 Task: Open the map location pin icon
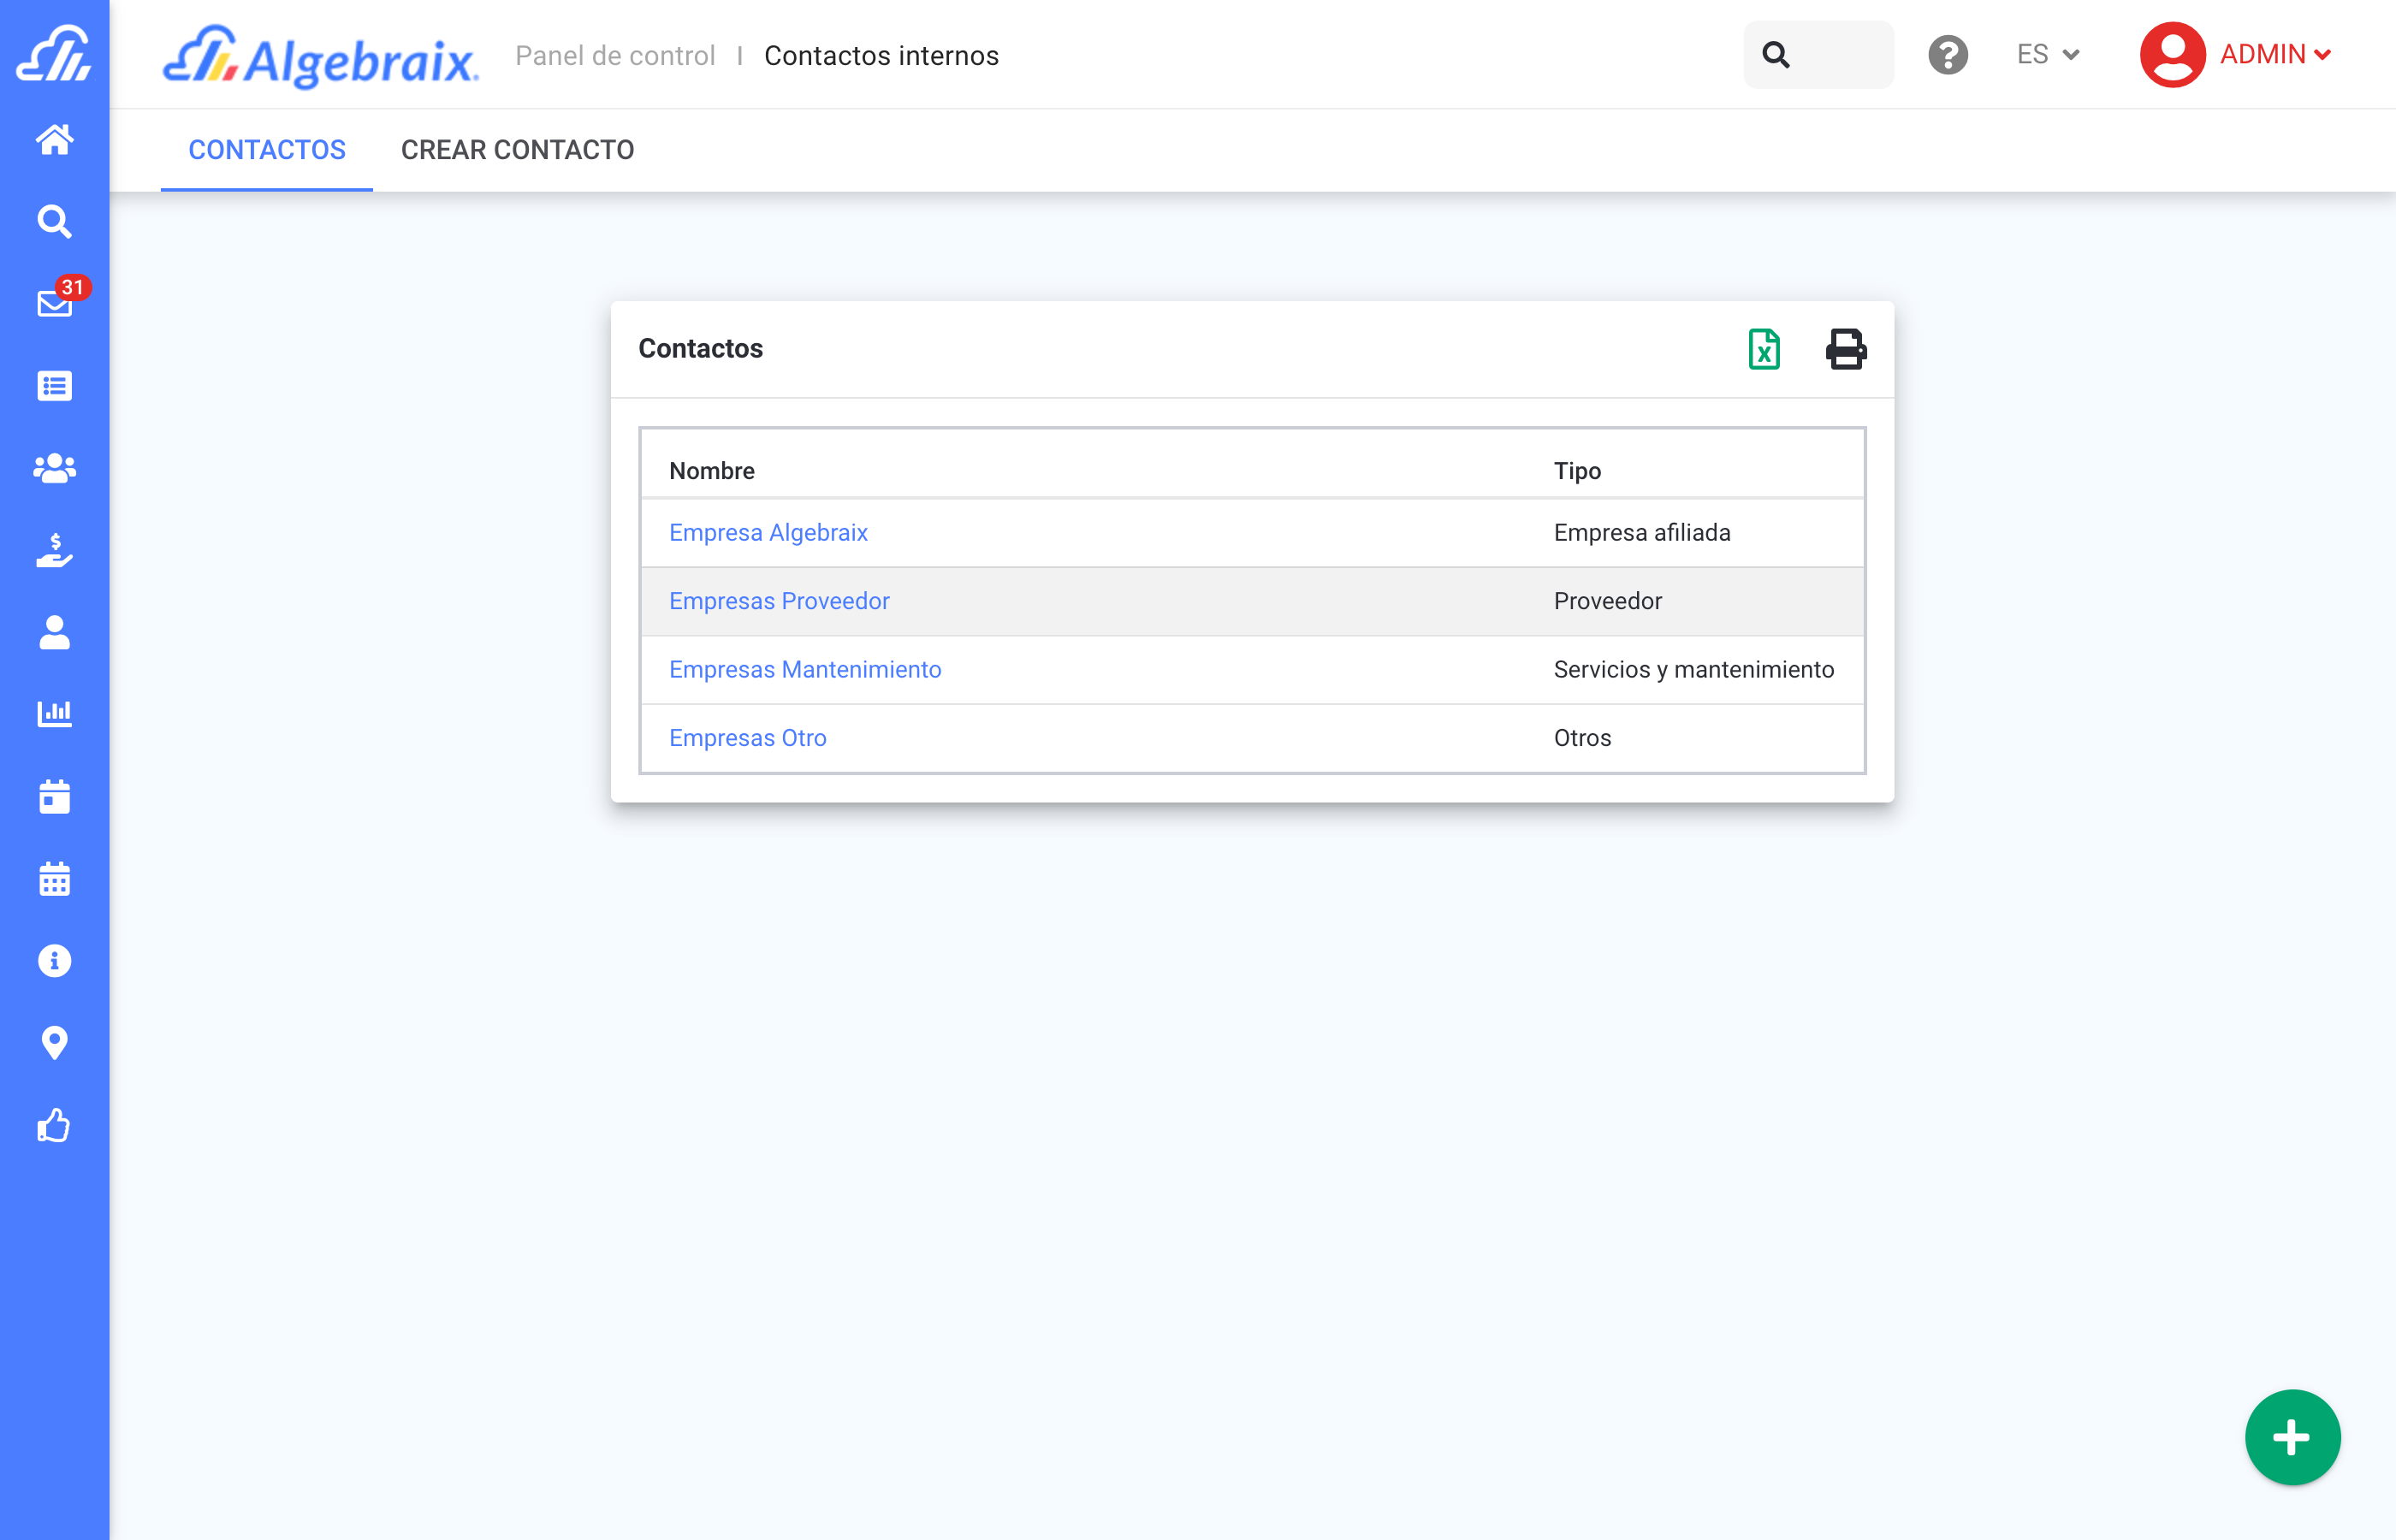[x=54, y=1043]
